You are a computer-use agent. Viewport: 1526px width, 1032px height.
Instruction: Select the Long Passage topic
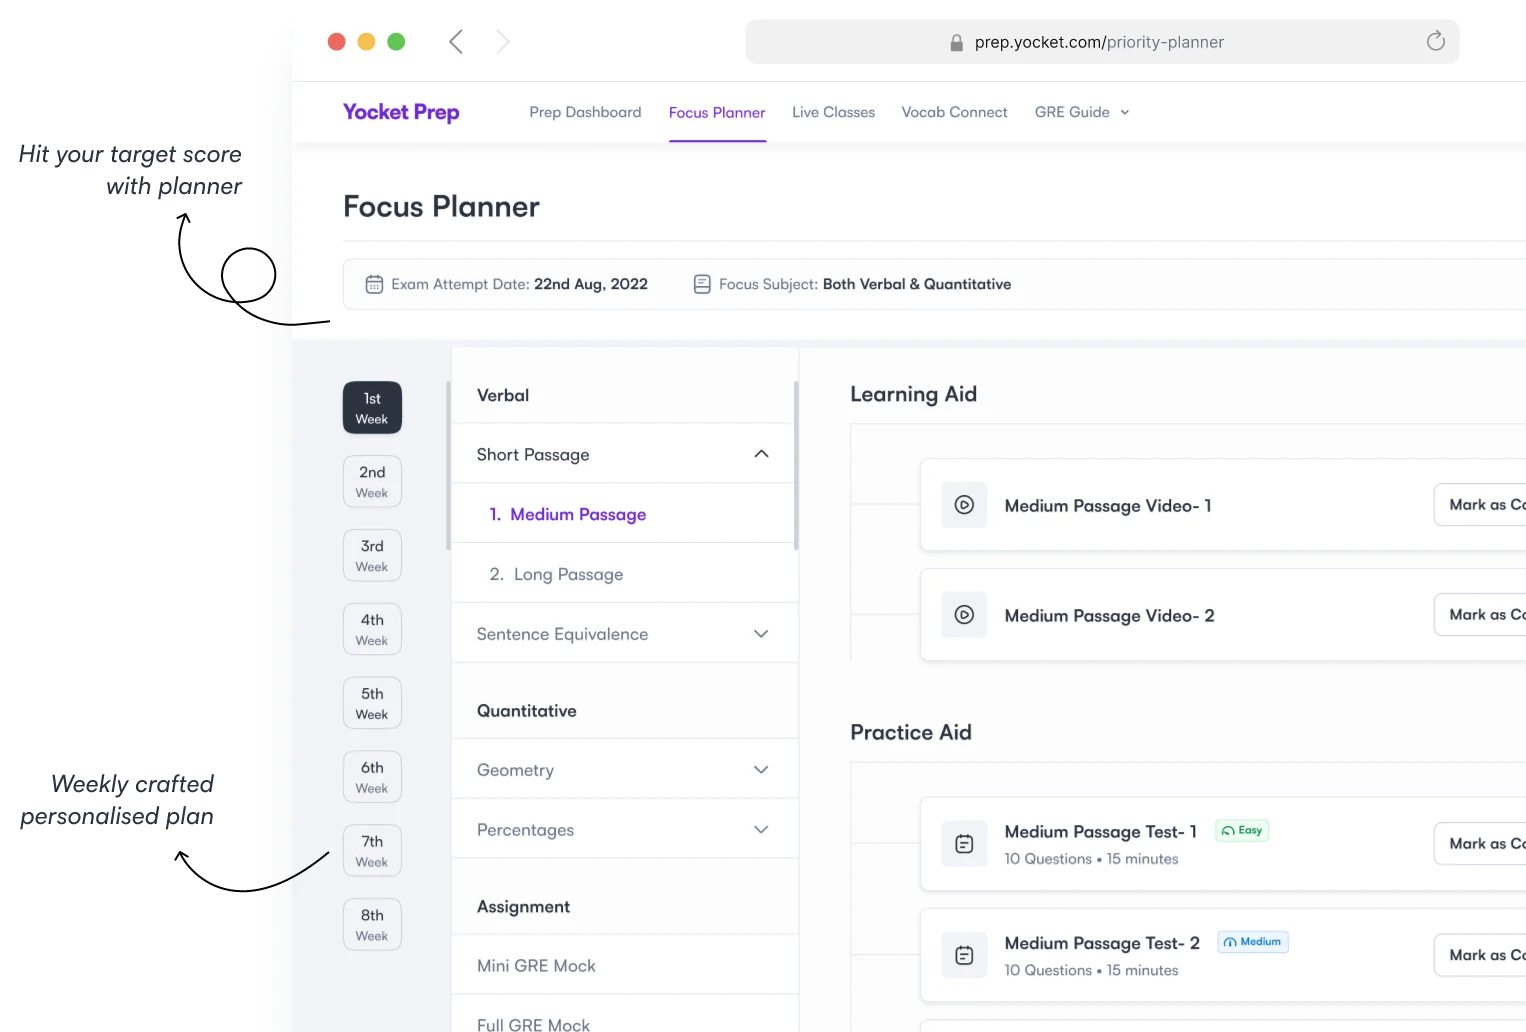pyautogui.click(x=624, y=574)
